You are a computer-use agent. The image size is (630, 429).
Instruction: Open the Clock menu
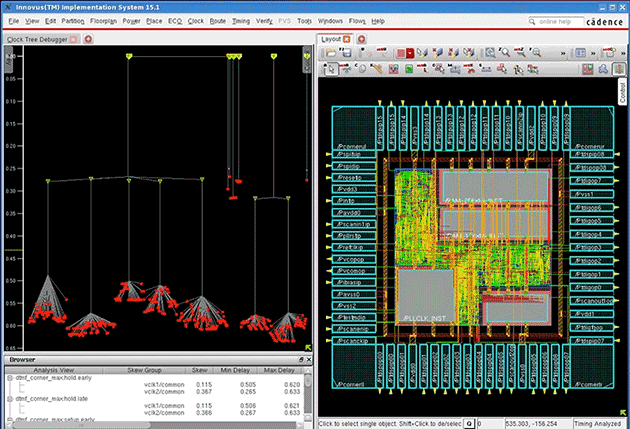click(x=196, y=21)
